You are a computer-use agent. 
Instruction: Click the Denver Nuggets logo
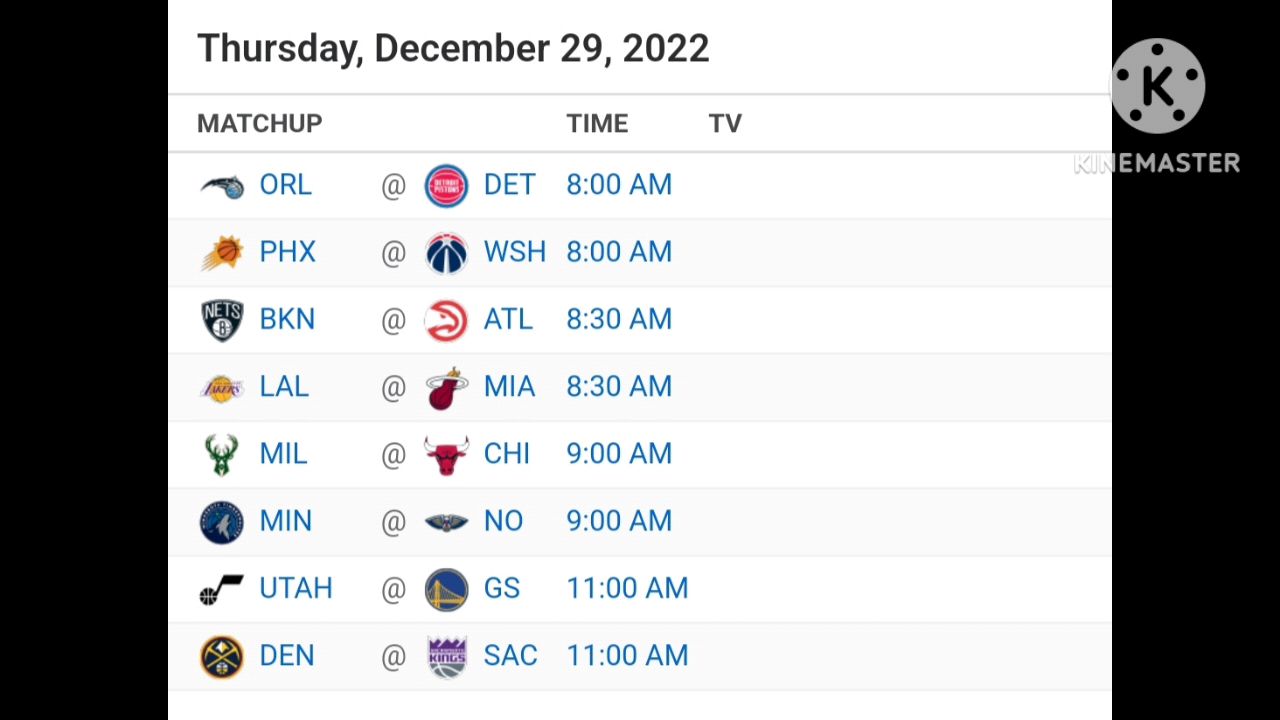[222, 657]
